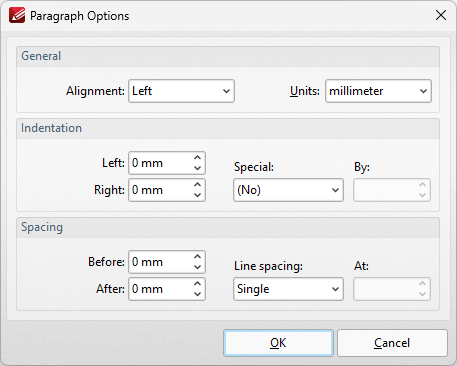Click the PDF editor app icon in title bar

(17, 15)
